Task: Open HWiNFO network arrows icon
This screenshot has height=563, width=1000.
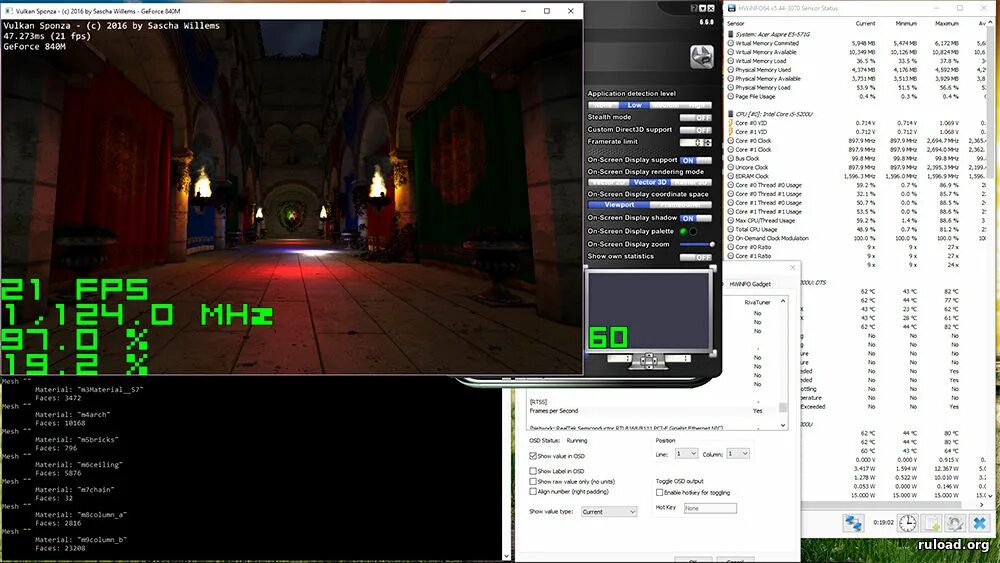Action: [853, 523]
